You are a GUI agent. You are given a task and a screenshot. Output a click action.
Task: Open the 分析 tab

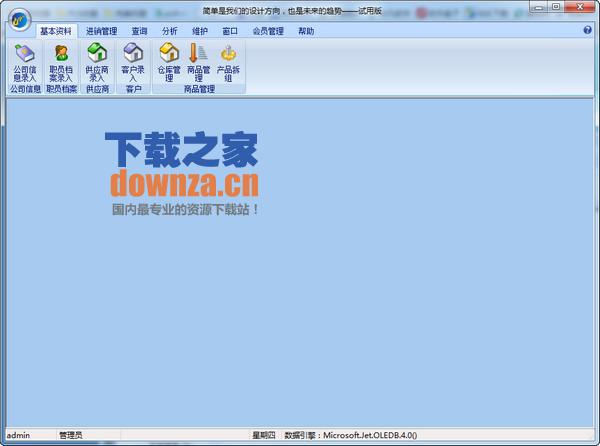169,31
